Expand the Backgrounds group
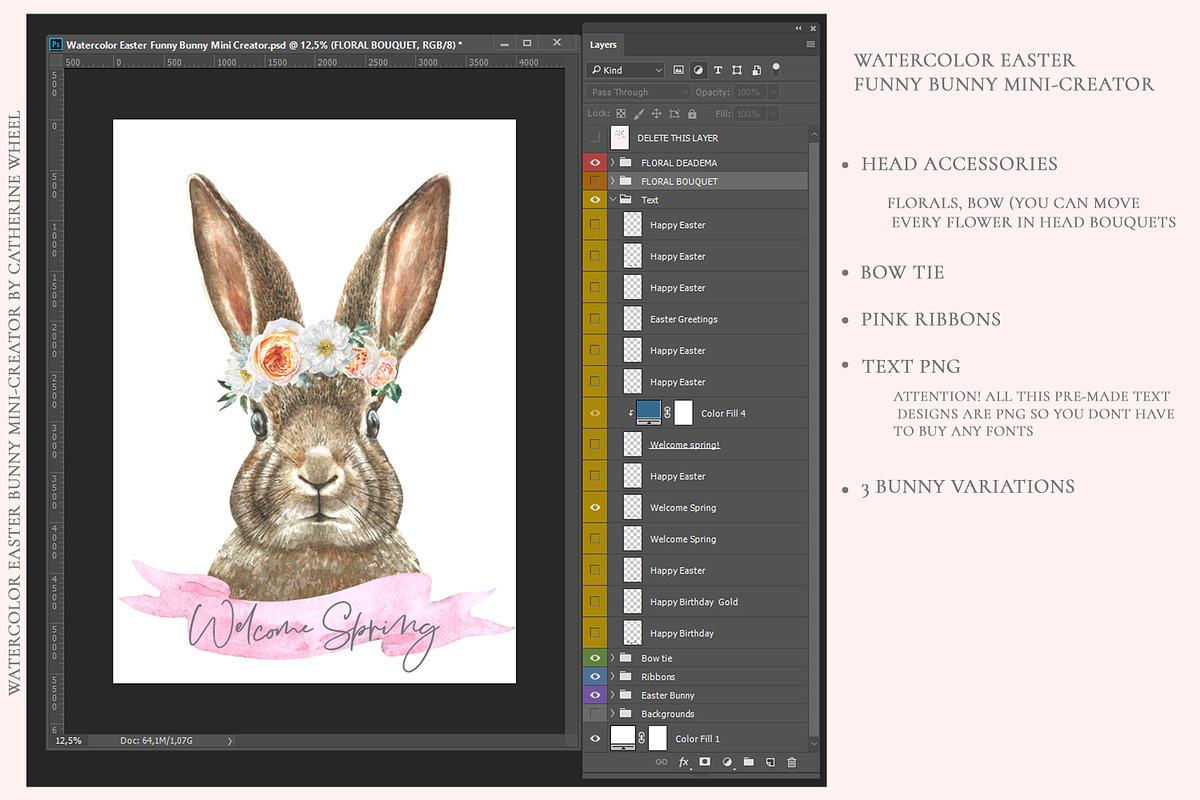This screenshot has height=800, width=1200. (x=612, y=713)
